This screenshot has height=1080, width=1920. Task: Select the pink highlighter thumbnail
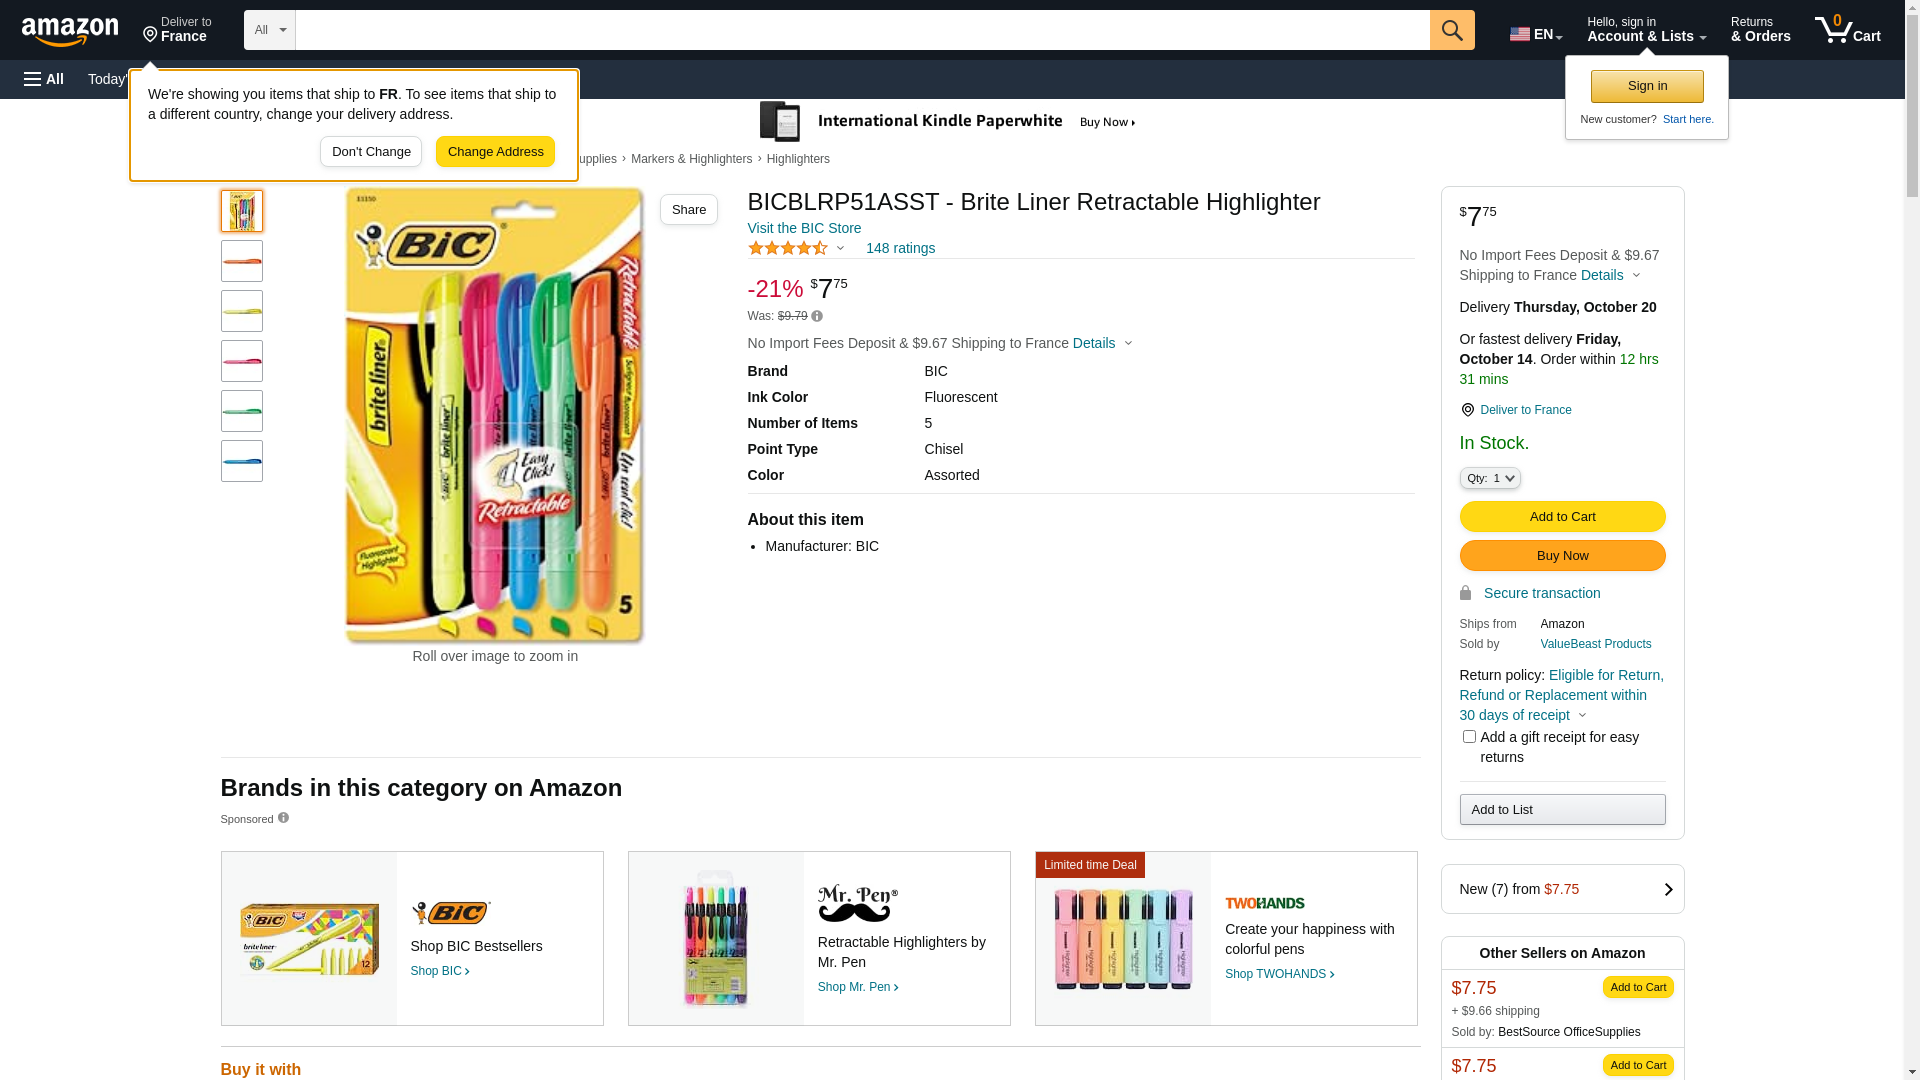tap(242, 361)
